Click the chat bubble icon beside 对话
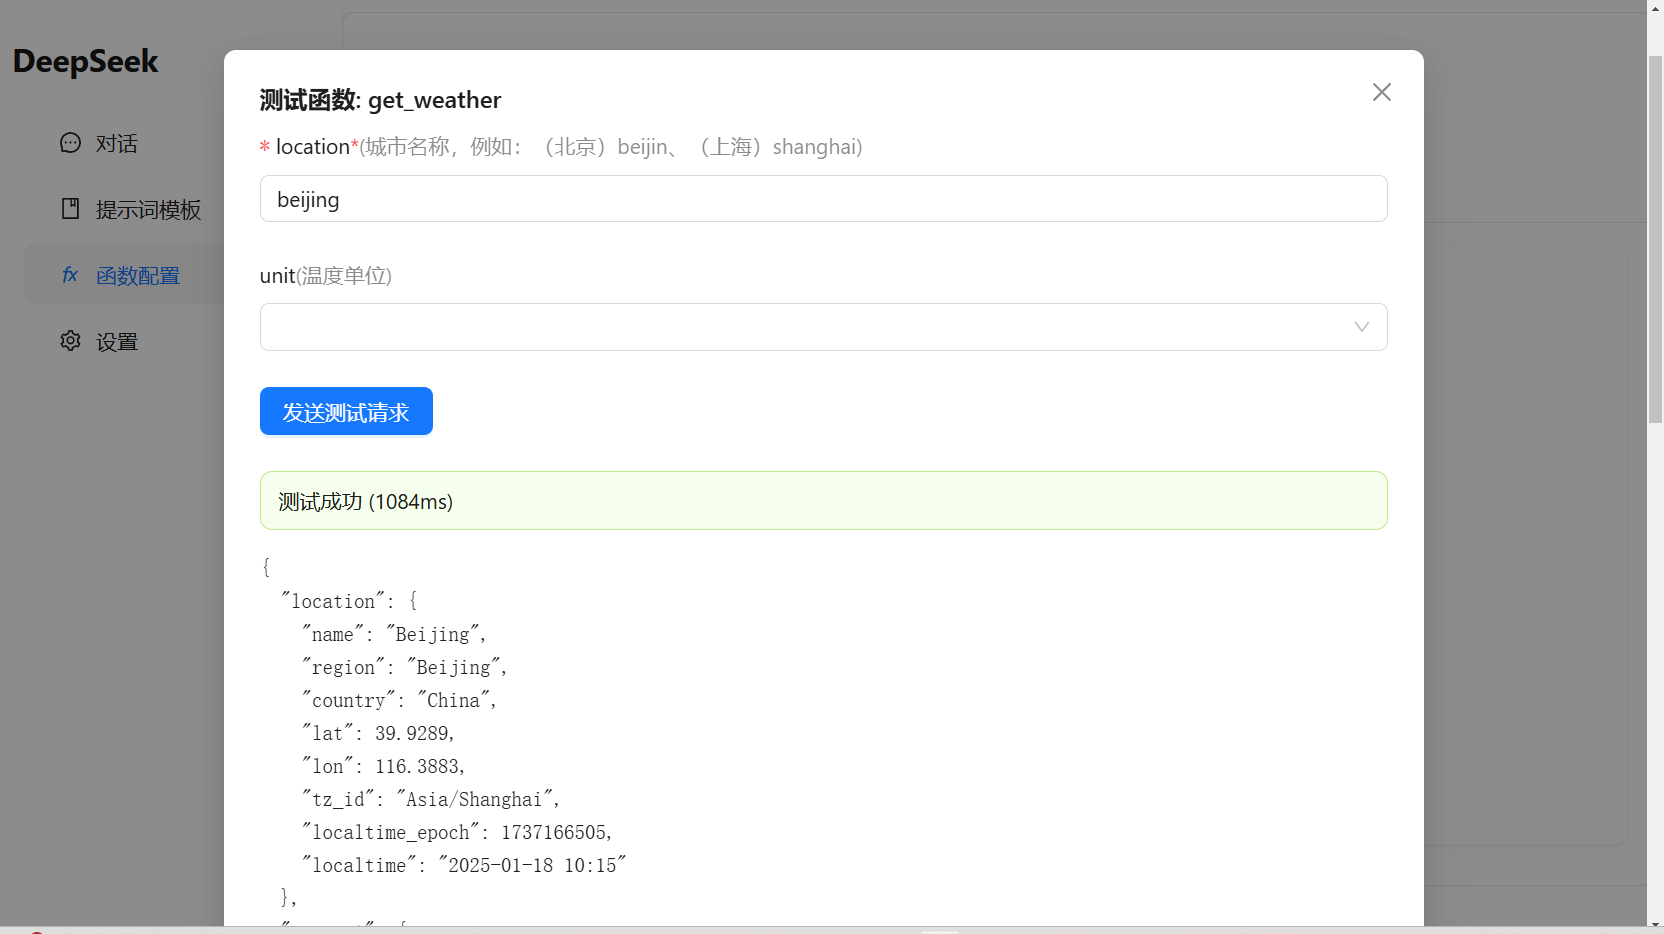 [x=70, y=143]
